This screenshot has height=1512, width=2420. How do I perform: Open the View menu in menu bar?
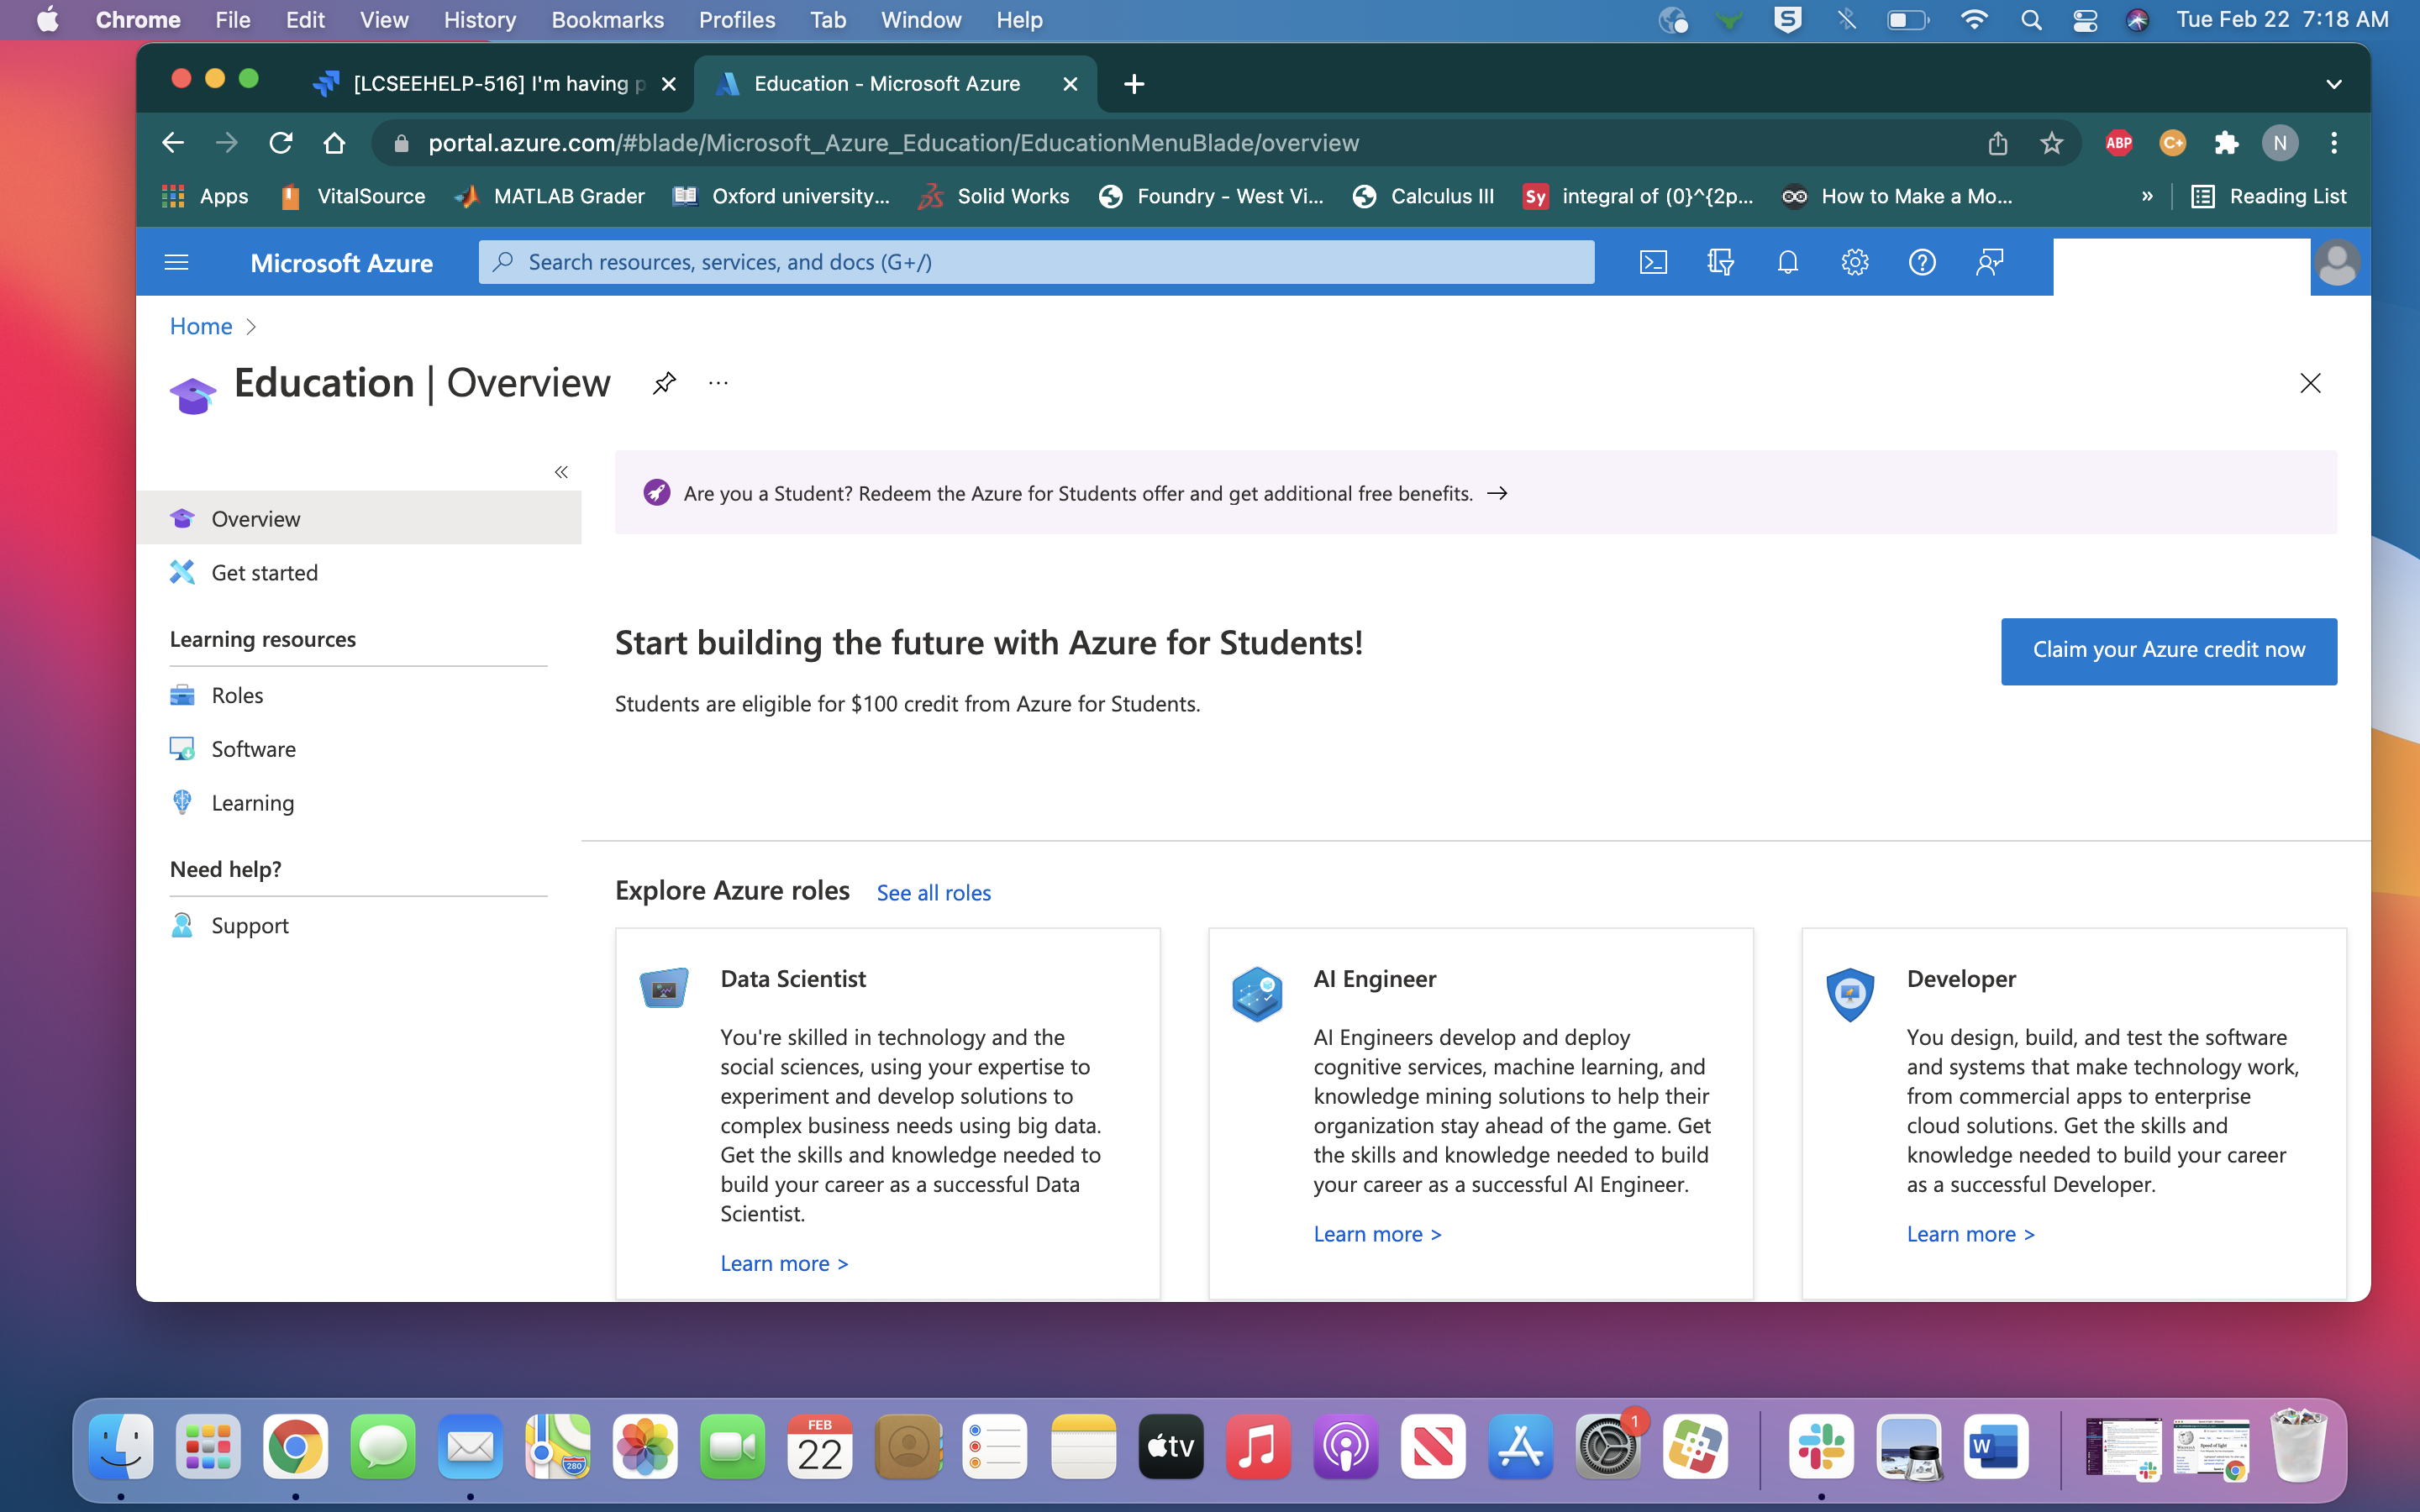point(384,20)
